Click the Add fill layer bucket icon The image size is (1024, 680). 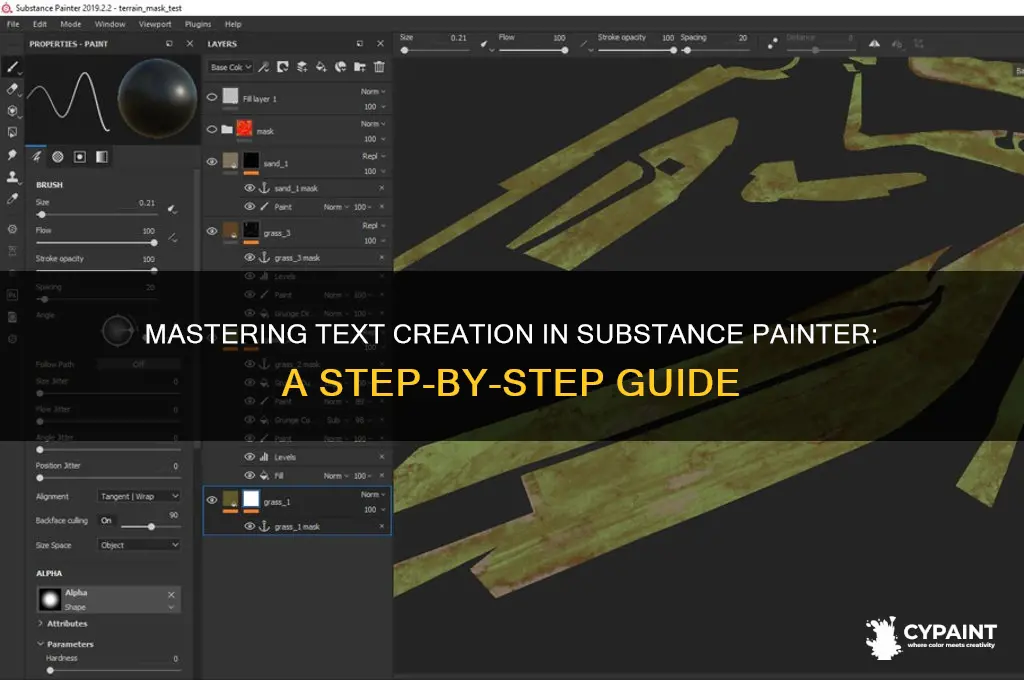click(321, 67)
